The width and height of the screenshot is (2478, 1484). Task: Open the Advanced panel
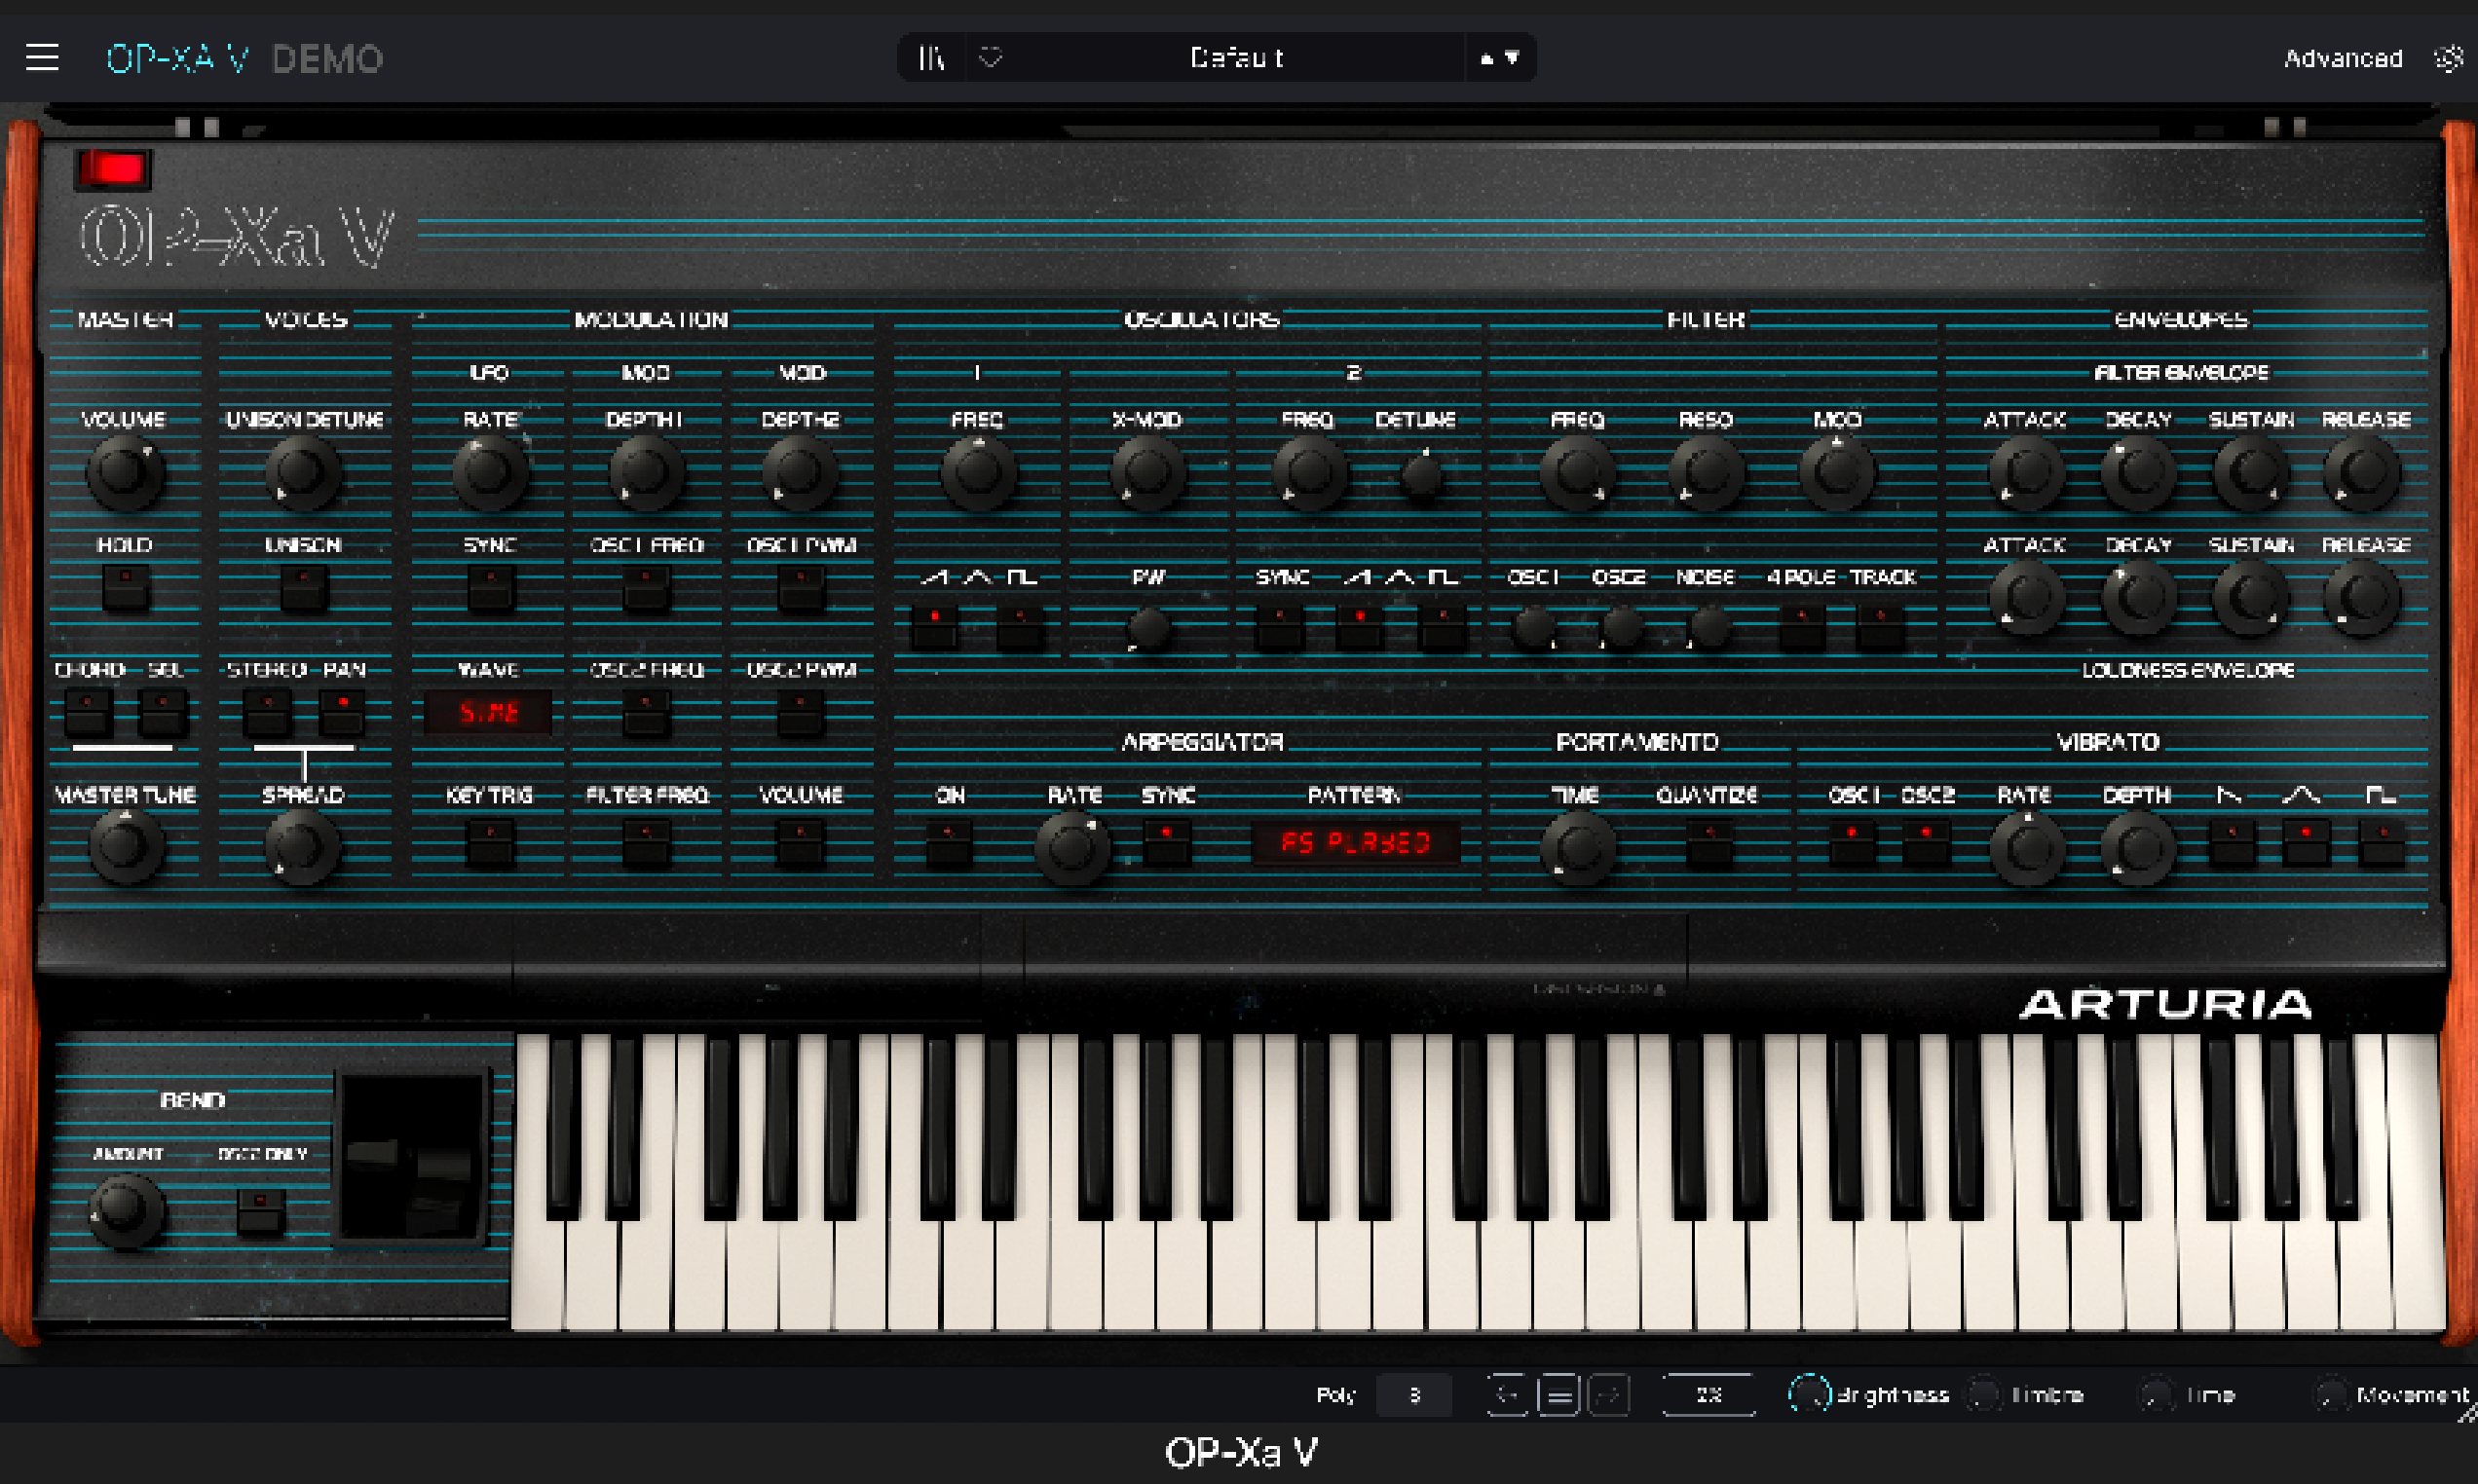pos(2342,58)
